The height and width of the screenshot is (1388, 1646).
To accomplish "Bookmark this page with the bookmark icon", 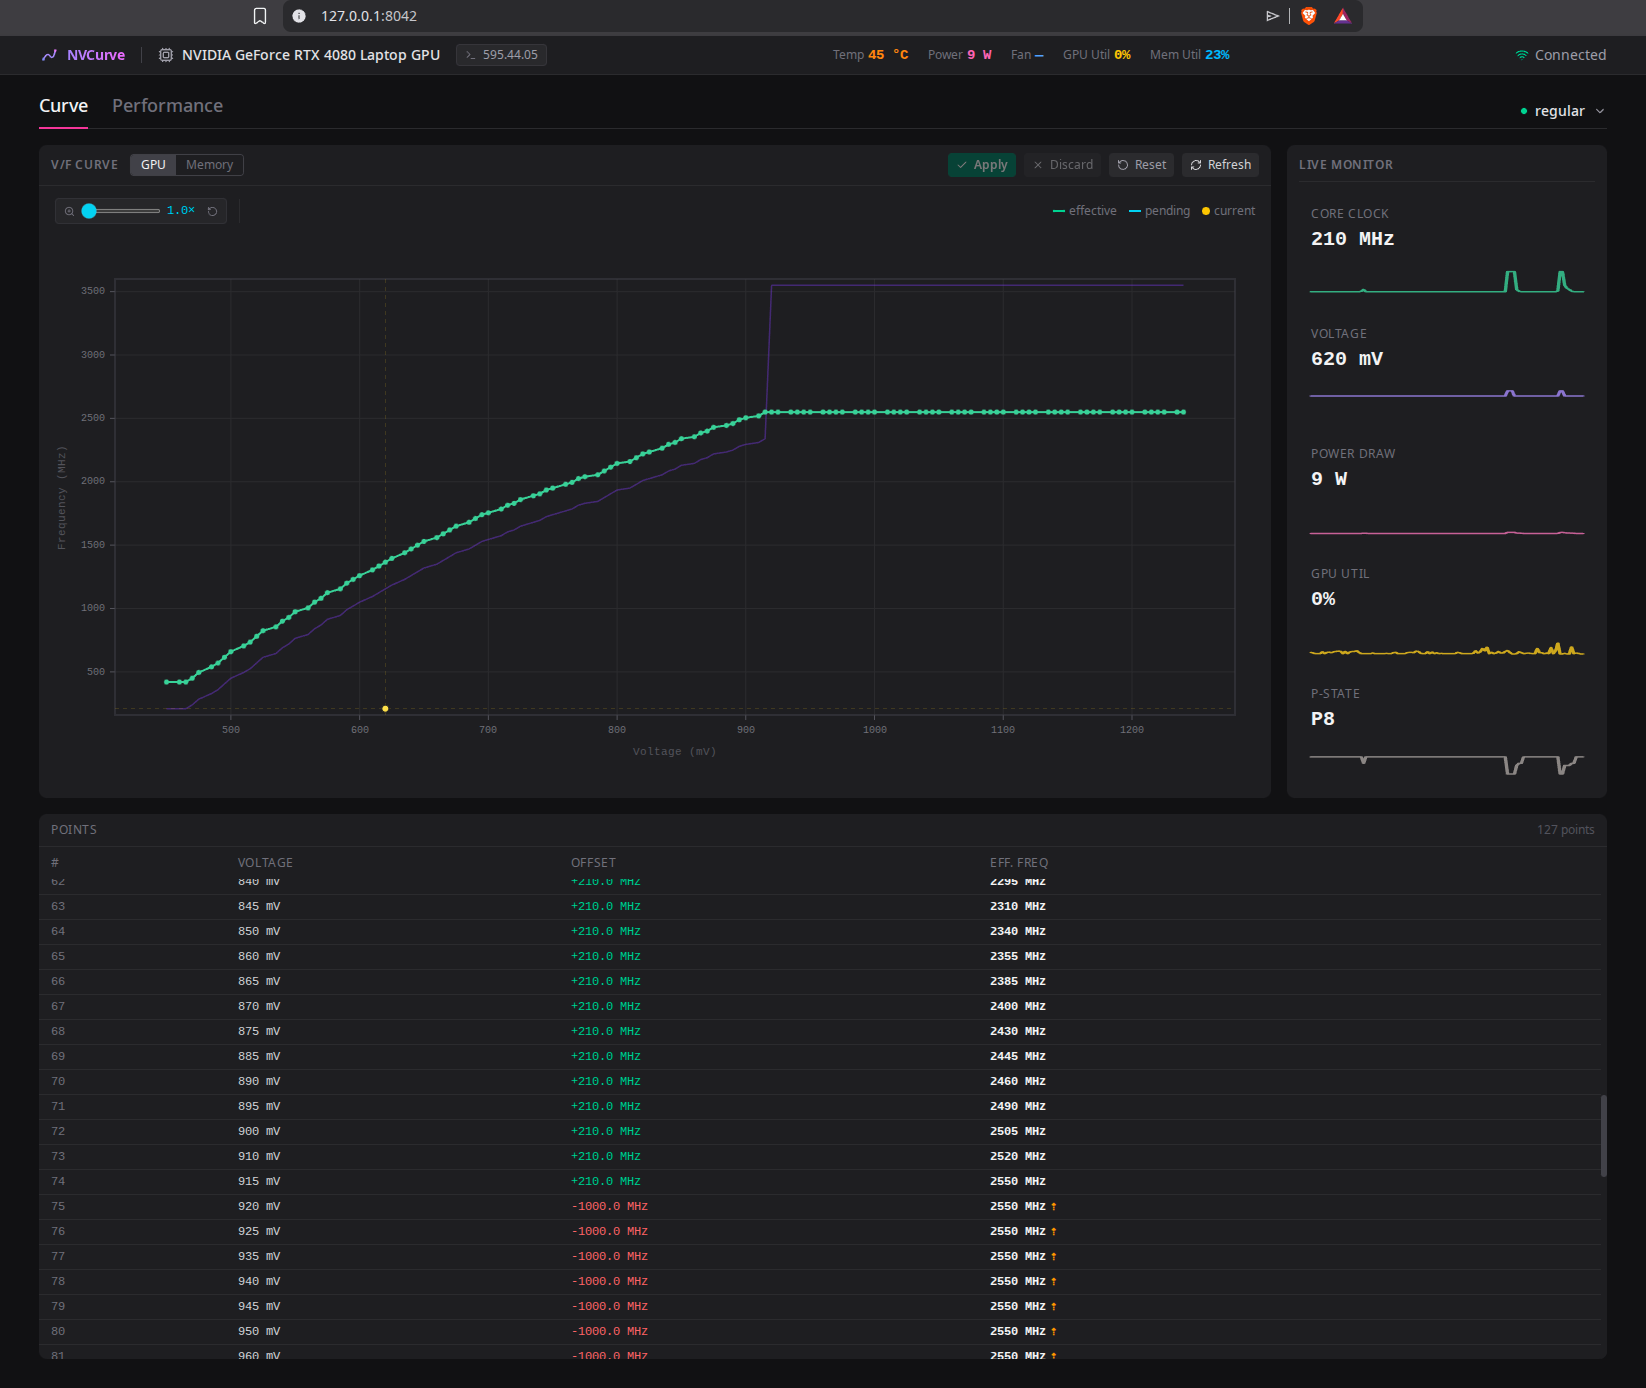I will 260,16.
